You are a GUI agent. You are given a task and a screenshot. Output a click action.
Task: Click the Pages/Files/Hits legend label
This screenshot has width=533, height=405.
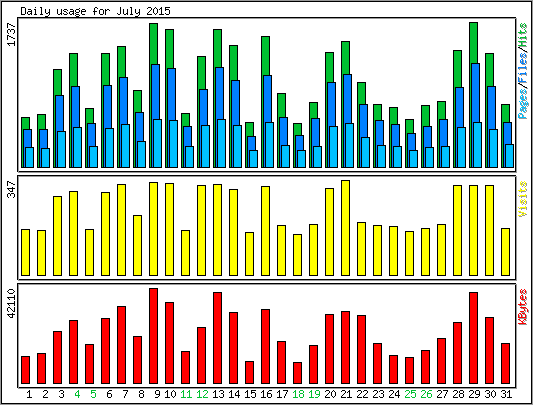tap(523, 70)
